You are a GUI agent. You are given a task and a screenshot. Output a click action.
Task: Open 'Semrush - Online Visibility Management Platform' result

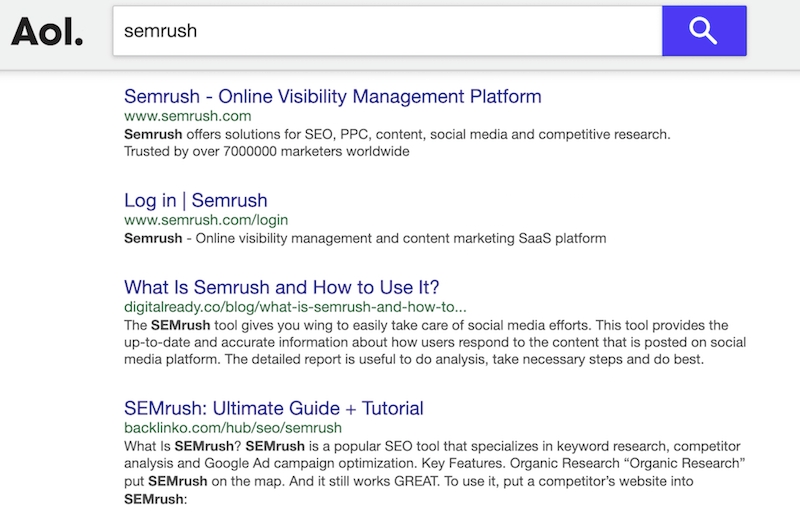(x=332, y=97)
